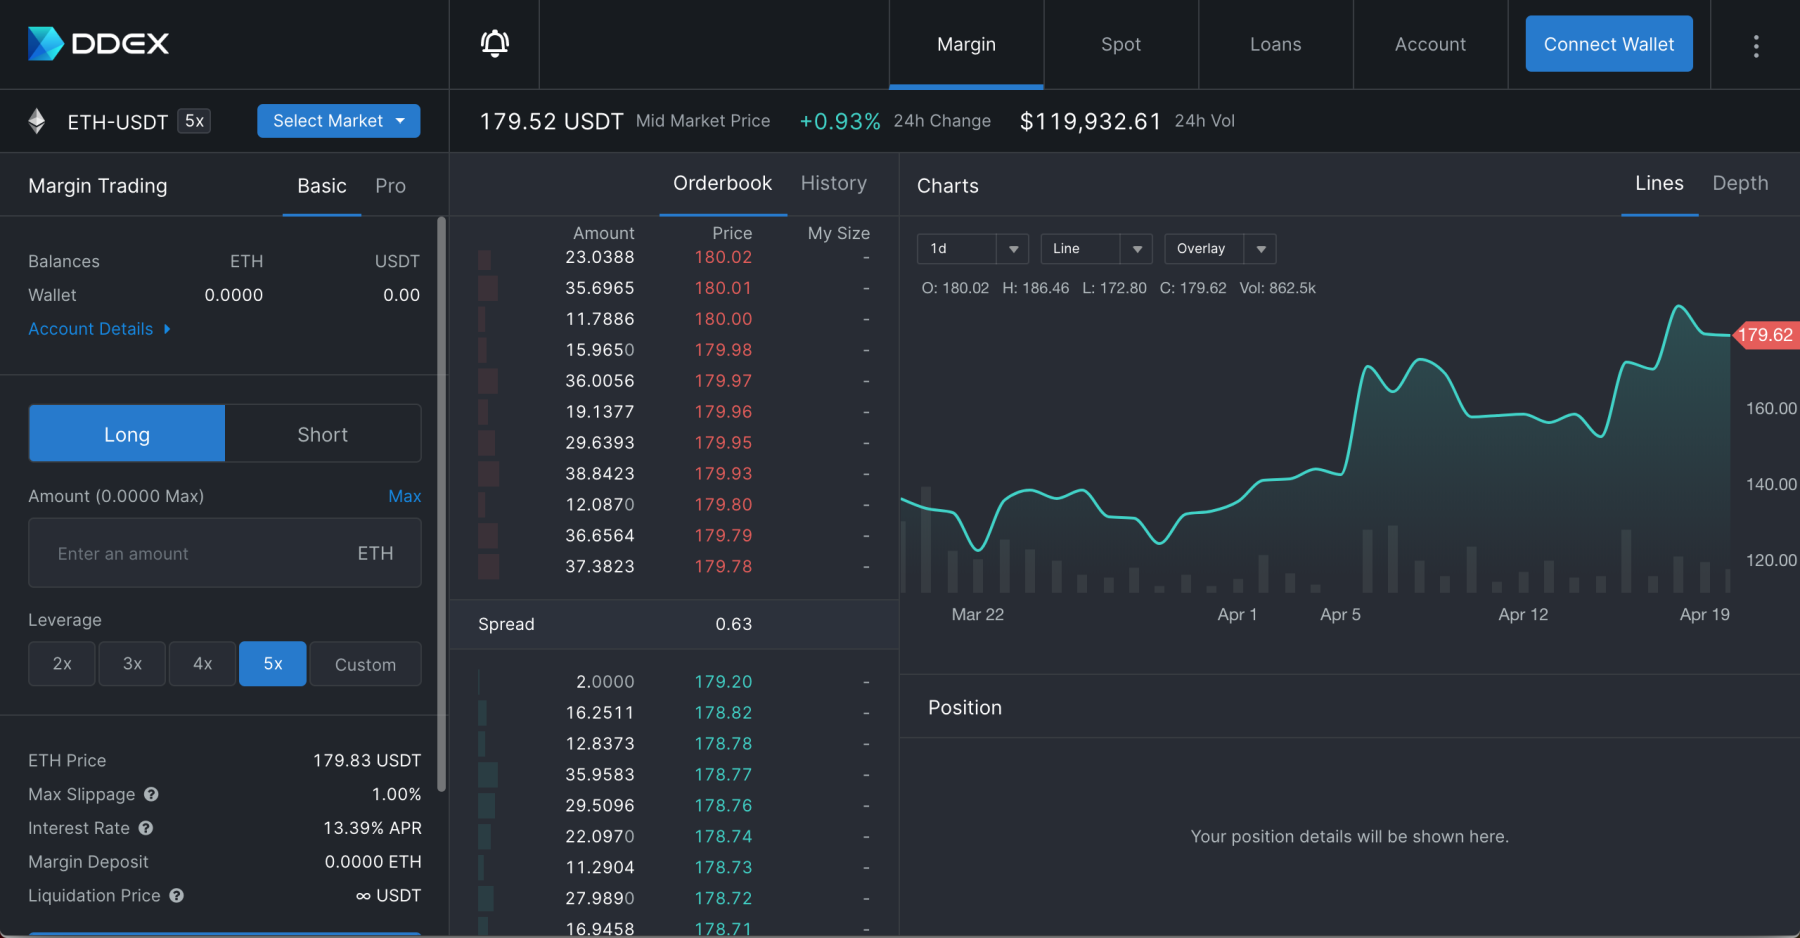This screenshot has width=1800, height=938.
Task: Click the Interest Rate help icon
Action: click(x=145, y=828)
